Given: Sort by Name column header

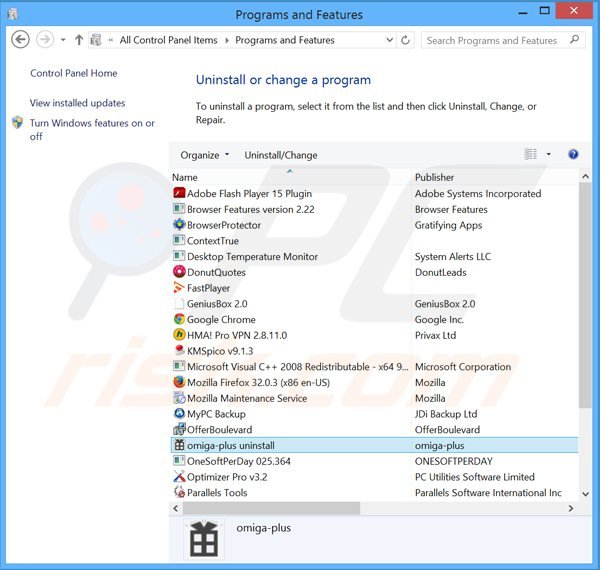Looking at the screenshot, I should (x=185, y=178).
